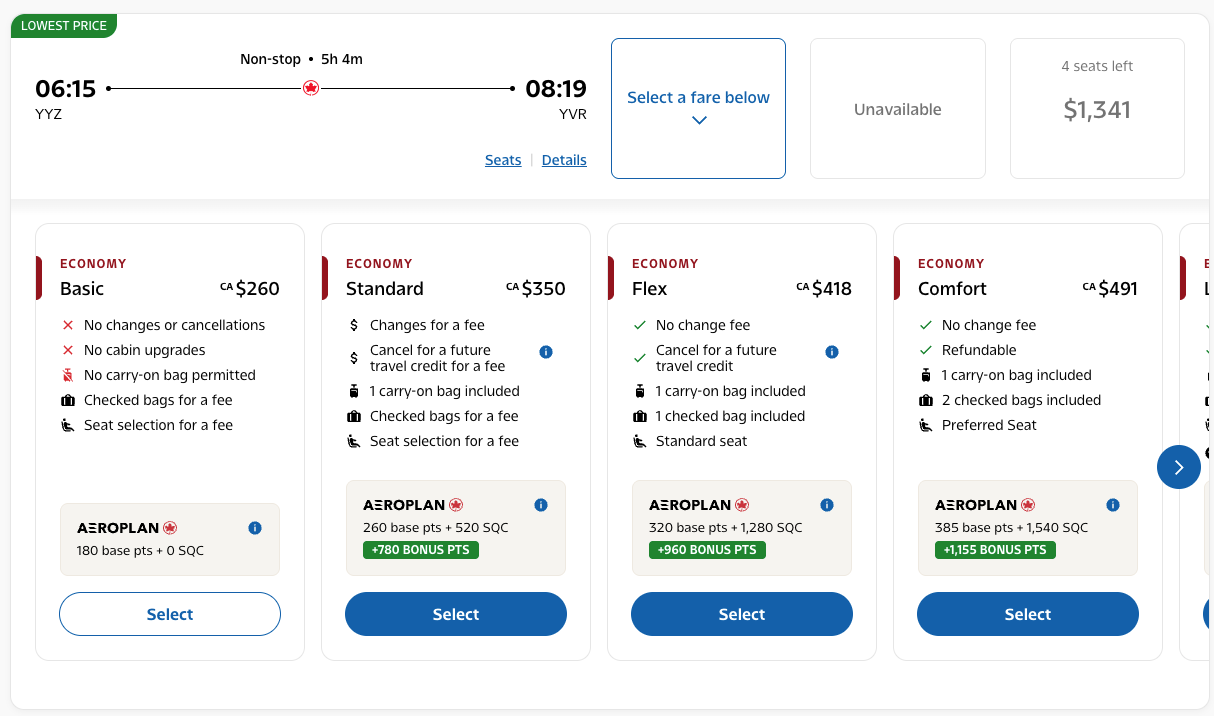Click the chevron under 'Select a fare below'
The image size is (1214, 716).
click(x=699, y=121)
